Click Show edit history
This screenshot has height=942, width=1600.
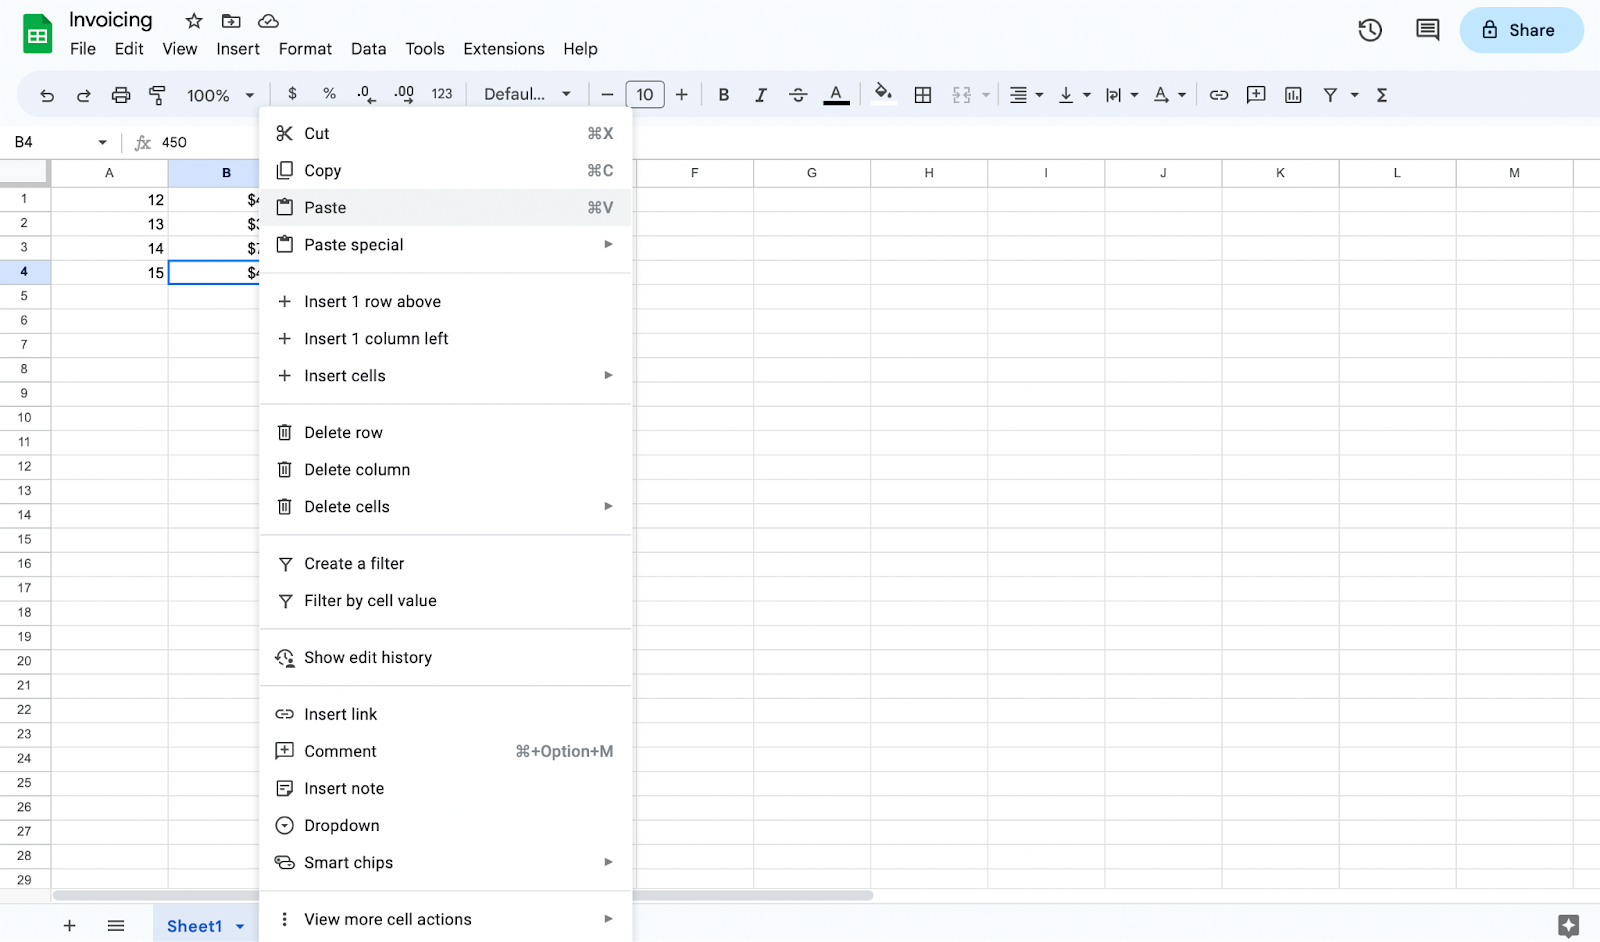tap(367, 657)
